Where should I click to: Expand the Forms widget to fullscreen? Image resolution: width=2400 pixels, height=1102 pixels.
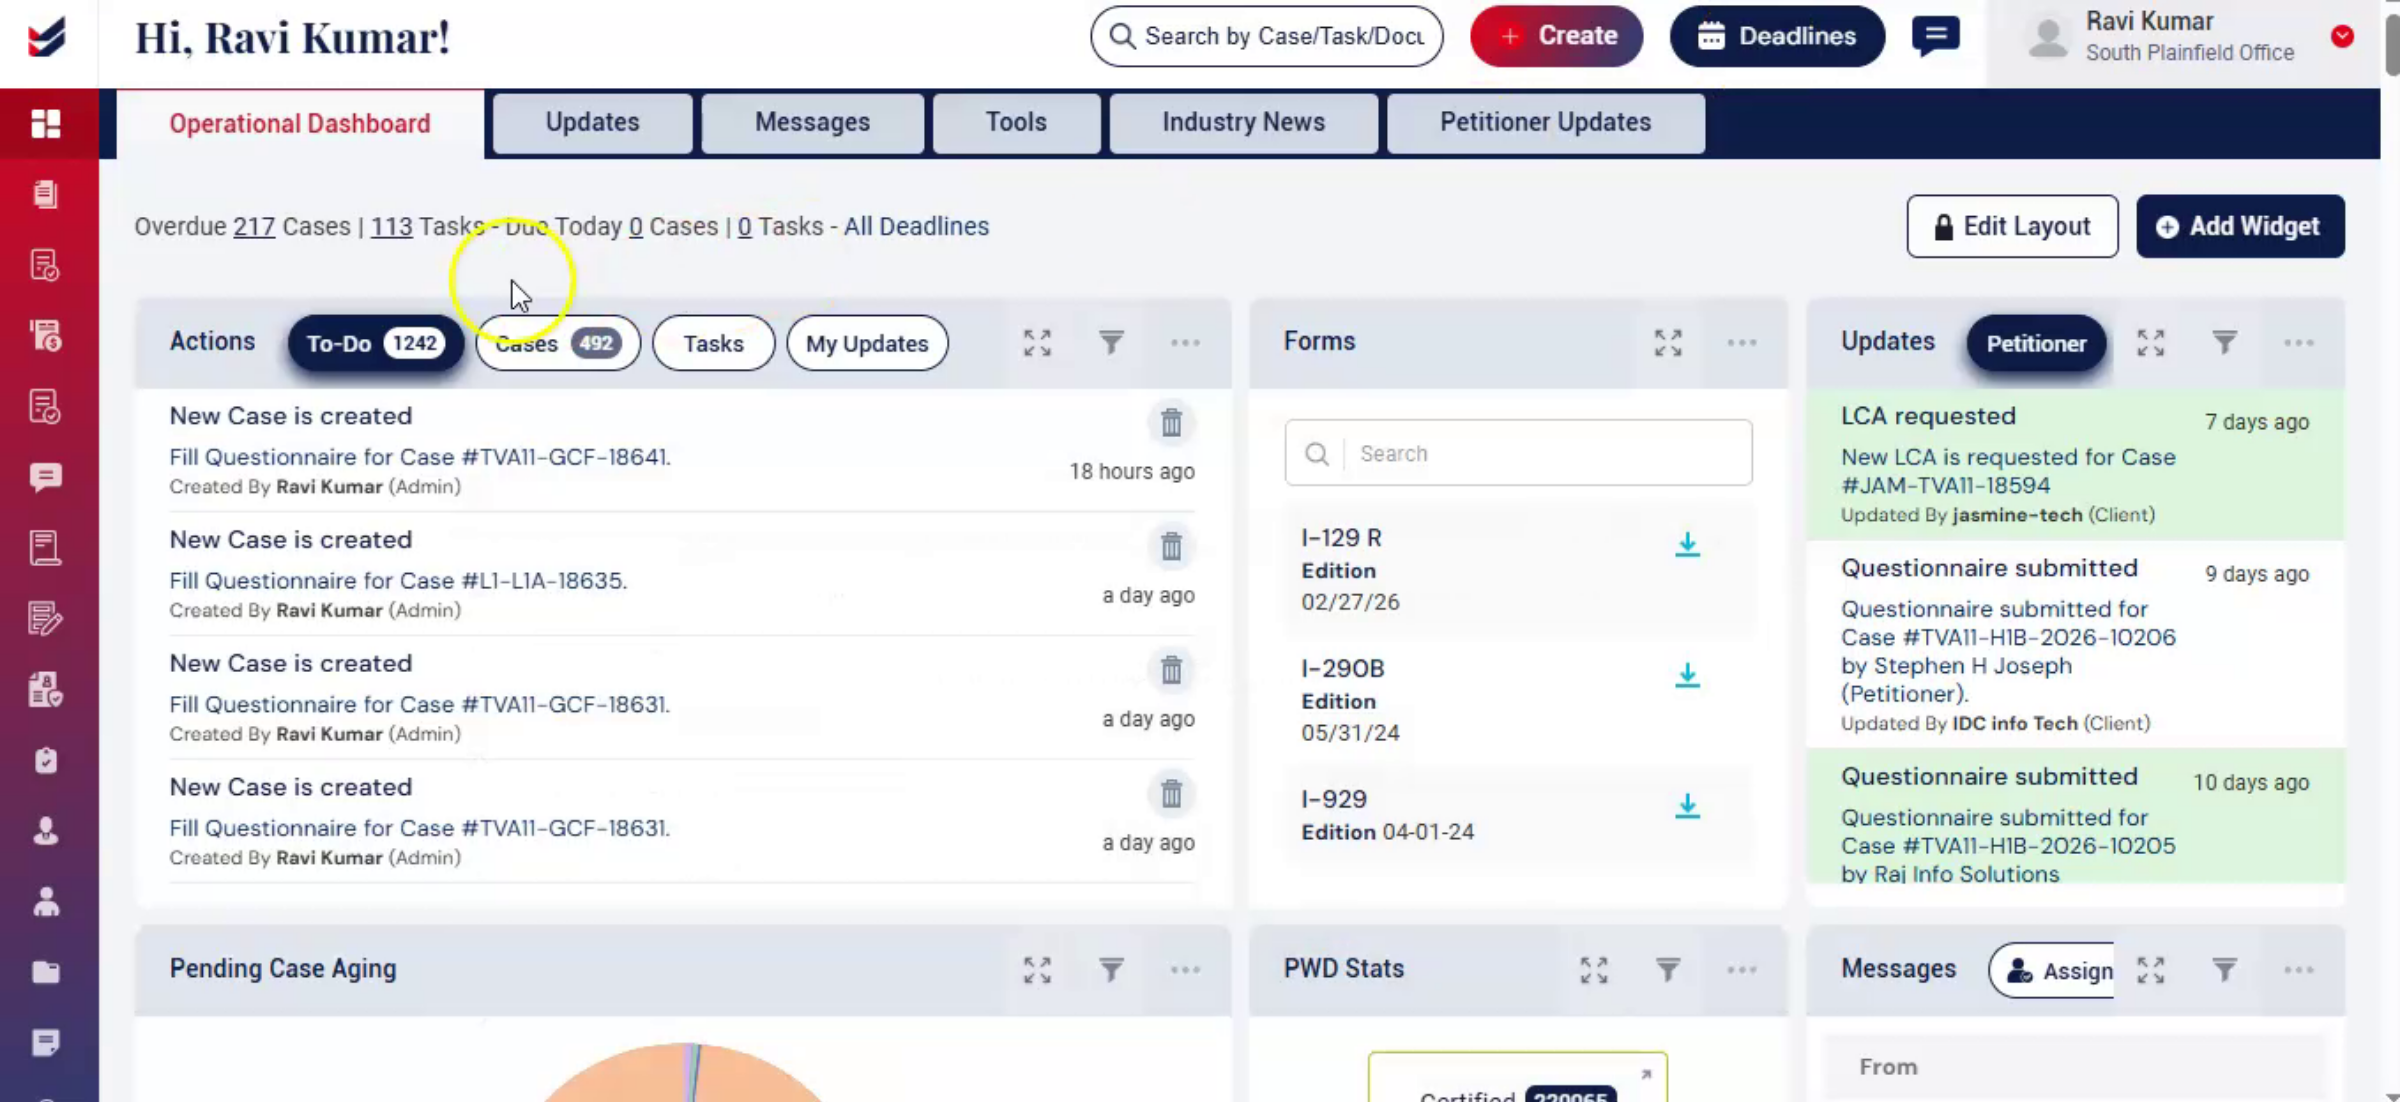point(1668,343)
